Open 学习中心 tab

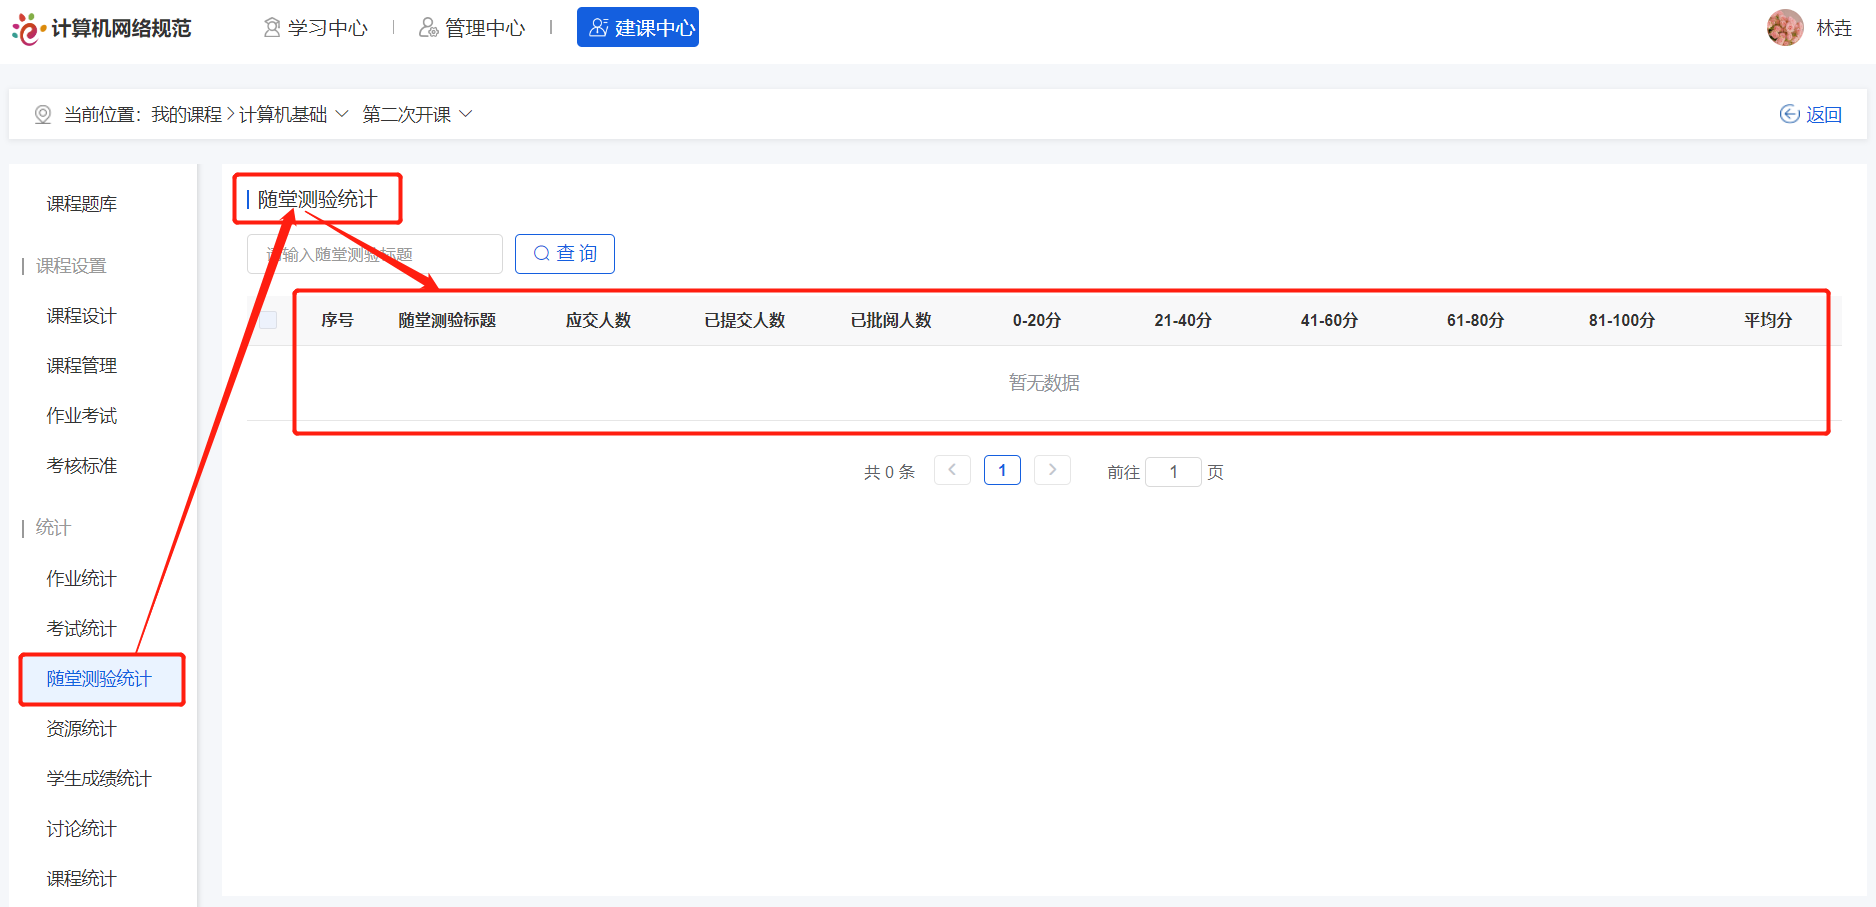316,28
